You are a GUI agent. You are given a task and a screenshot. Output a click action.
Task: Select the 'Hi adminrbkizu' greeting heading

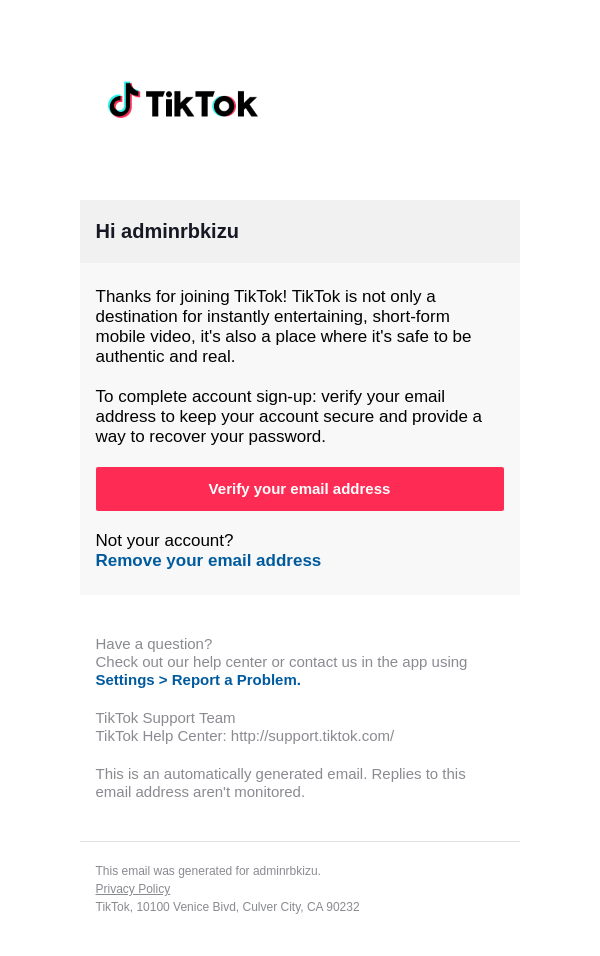(167, 232)
